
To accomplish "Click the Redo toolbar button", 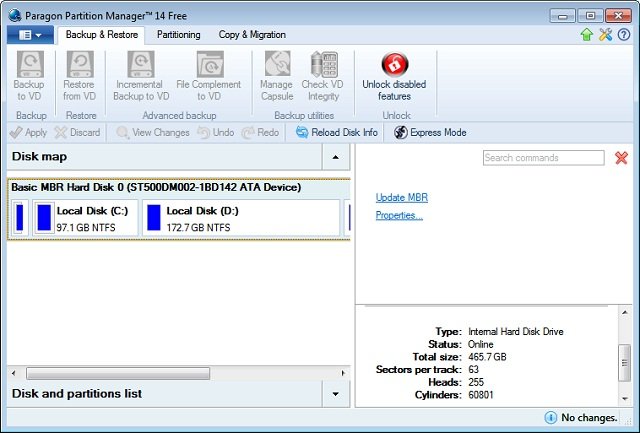I will tap(260, 133).
